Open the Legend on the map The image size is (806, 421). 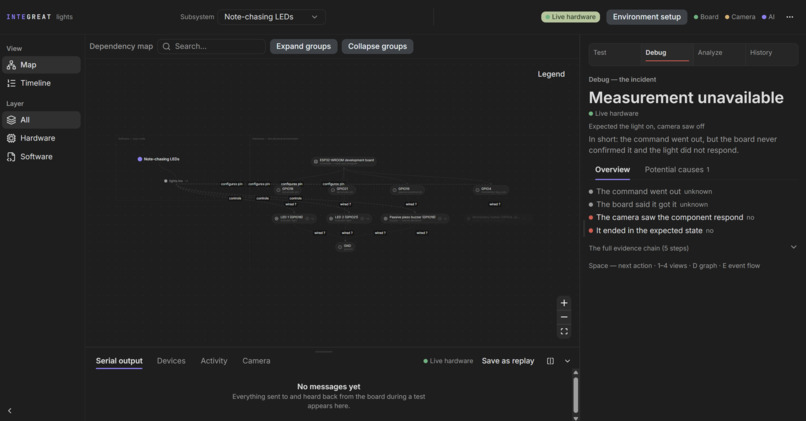(551, 74)
